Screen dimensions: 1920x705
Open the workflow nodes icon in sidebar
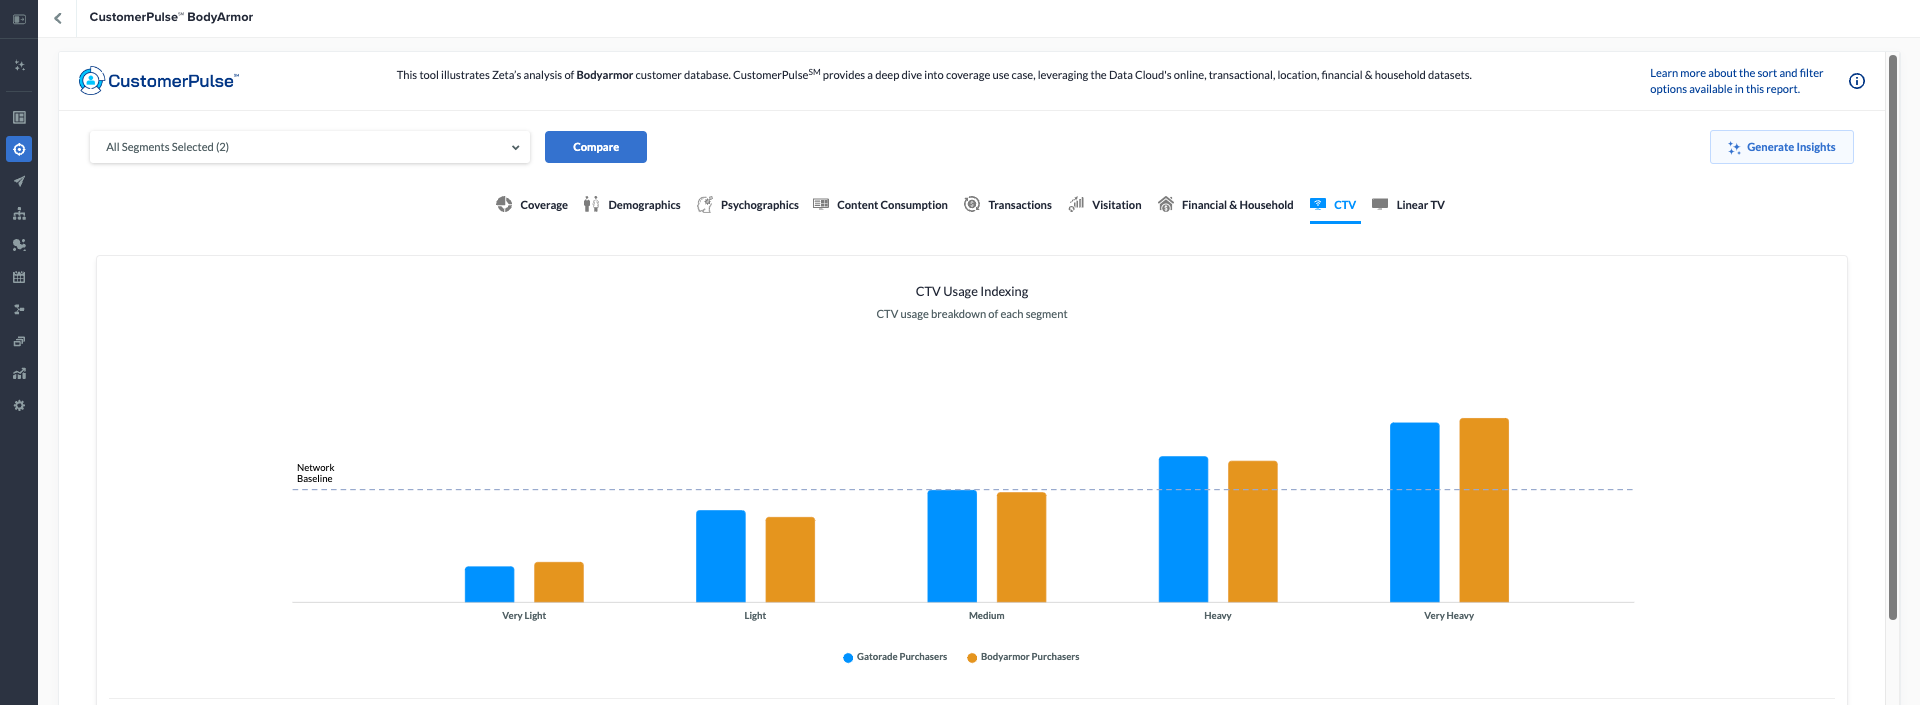click(x=19, y=309)
